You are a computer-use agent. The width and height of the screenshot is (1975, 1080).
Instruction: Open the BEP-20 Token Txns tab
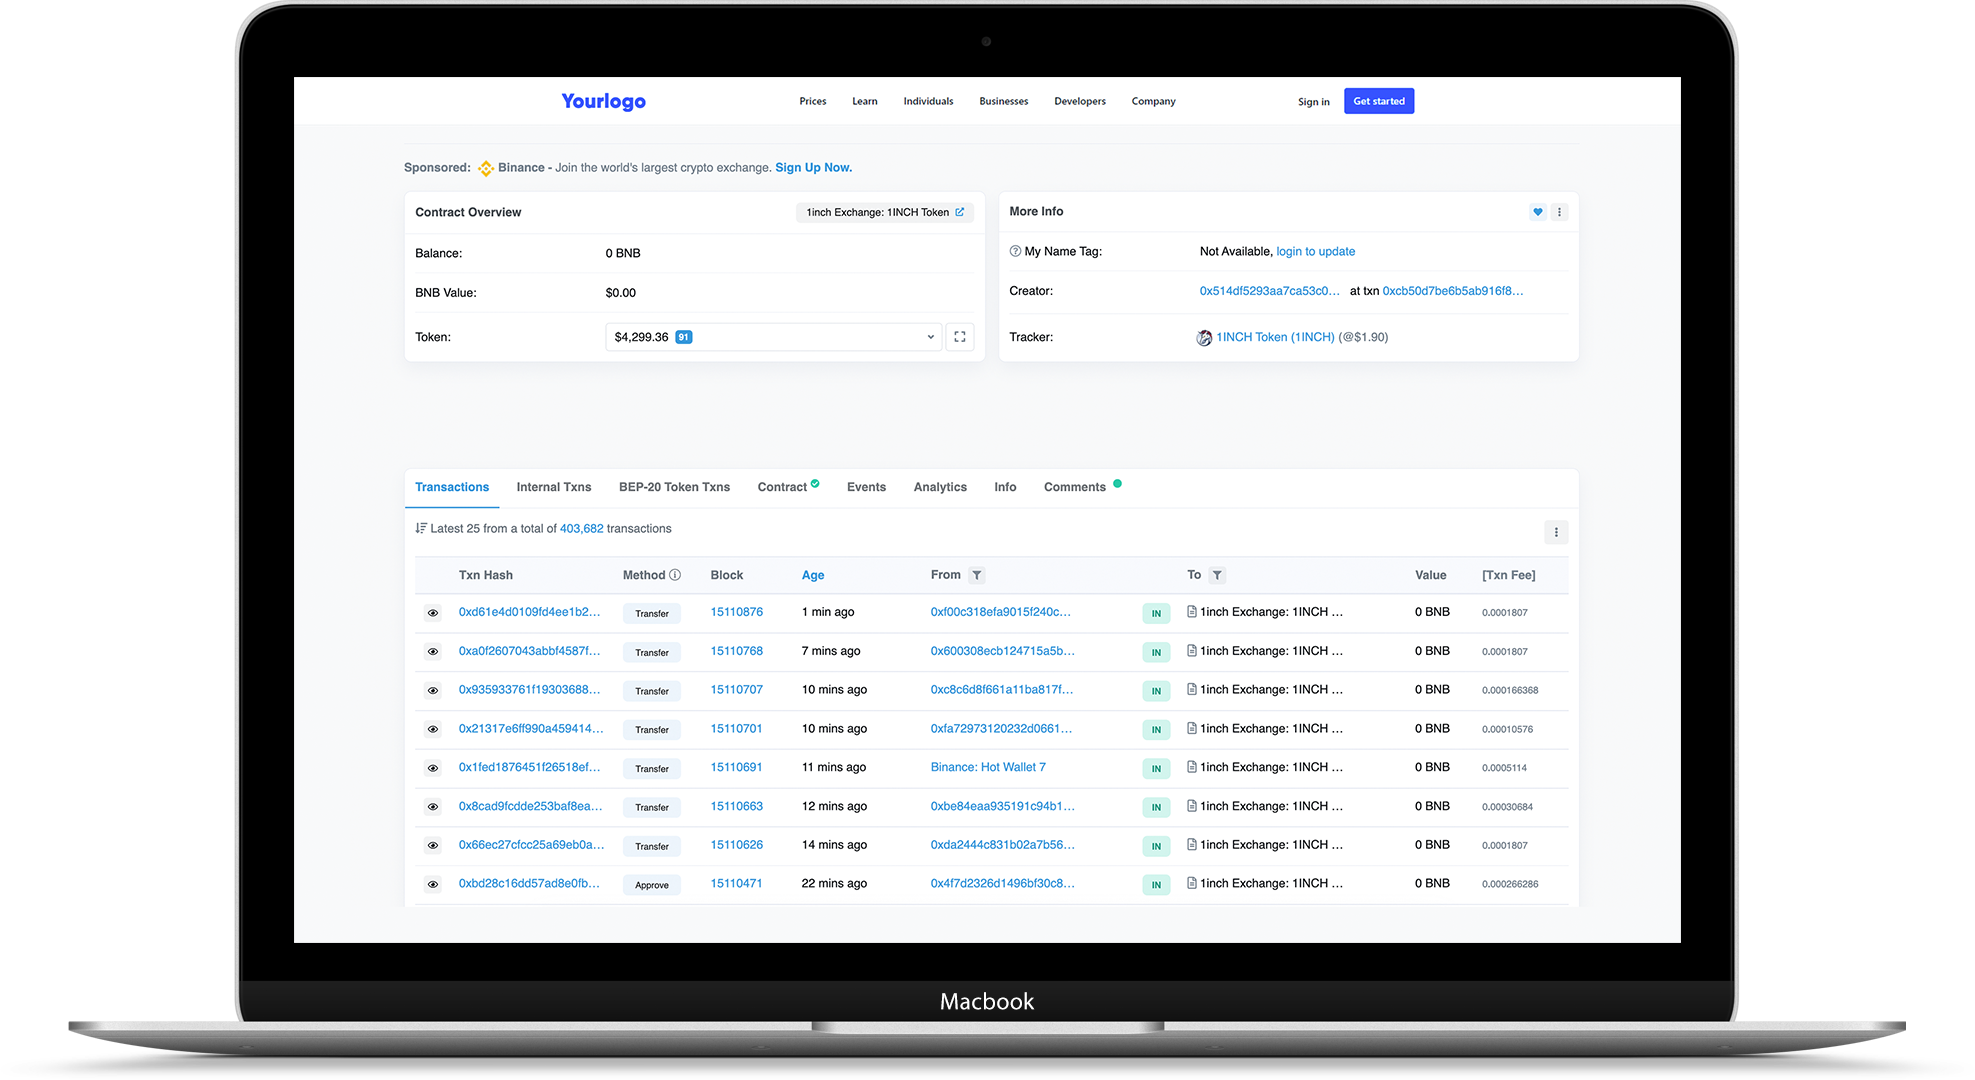[674, 487]
